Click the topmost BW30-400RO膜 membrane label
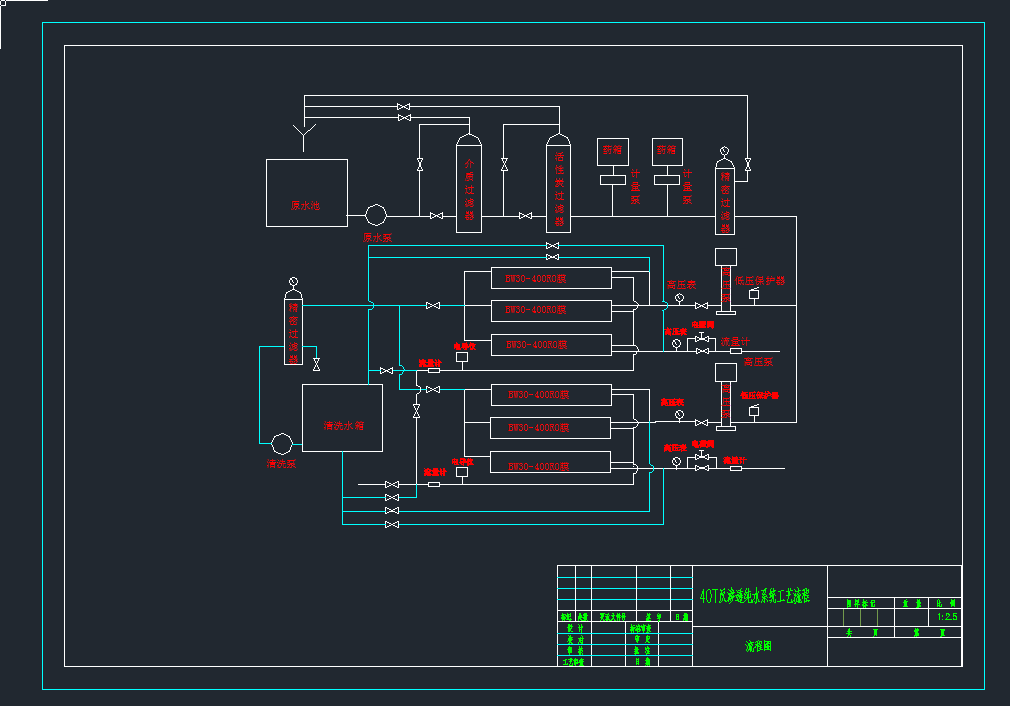Screen dimensions: 1010x706 click(x=535, y=278)
